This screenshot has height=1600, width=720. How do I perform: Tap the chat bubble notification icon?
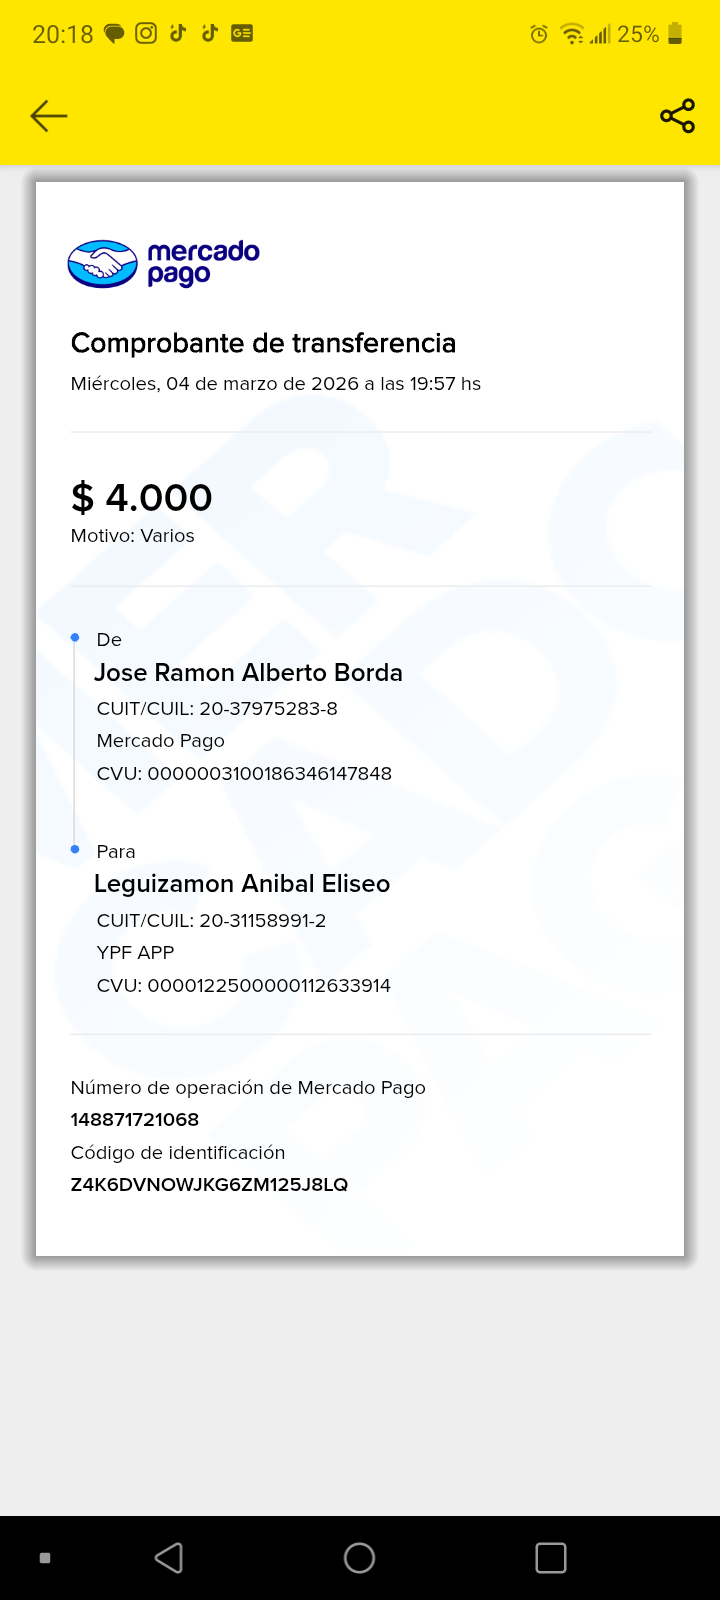point(114,34)
